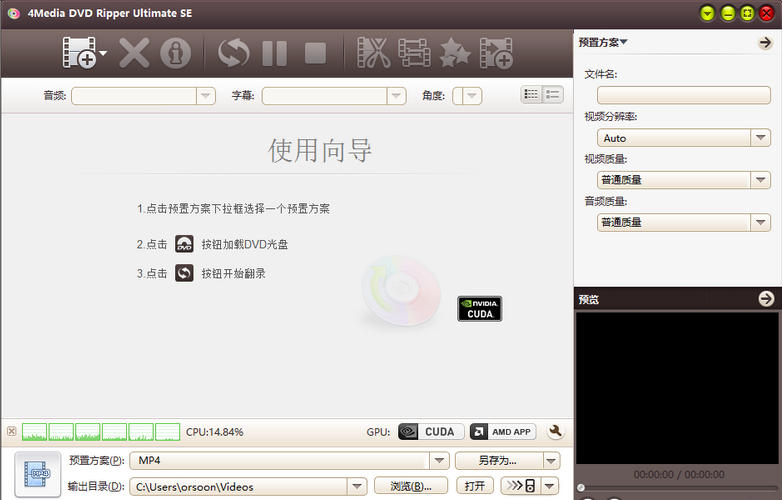Open the file Info toolbar icon
The height and width of the screenshot is (500, 782).
tap(176, 53)
